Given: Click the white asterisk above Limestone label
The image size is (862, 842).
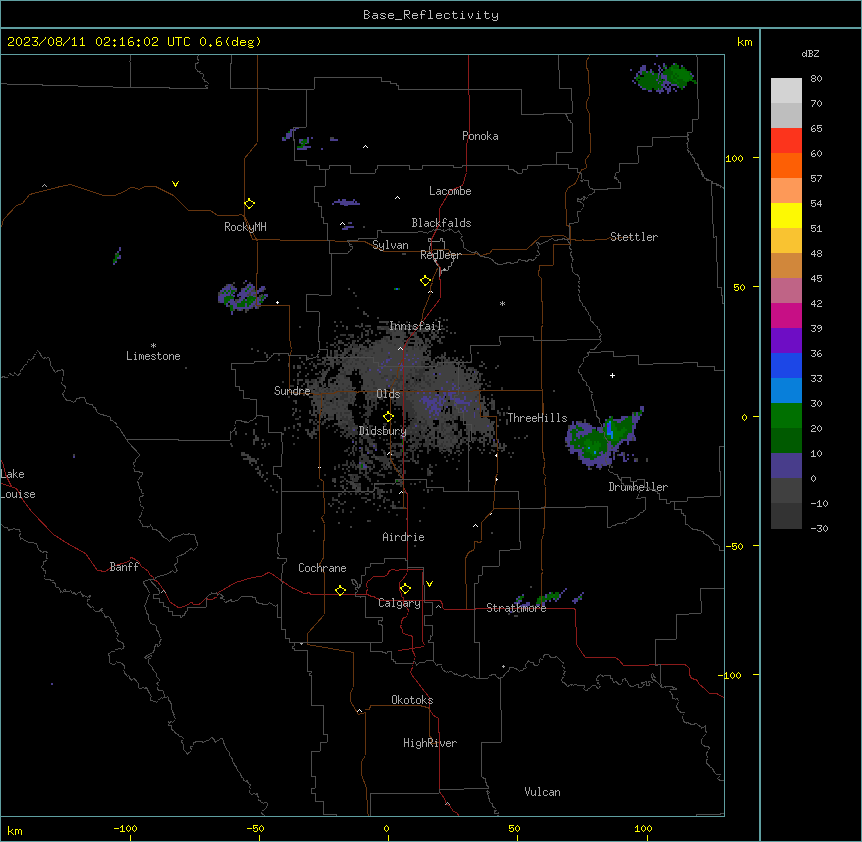Looking at the screenshot, I should tap(153, 346).
